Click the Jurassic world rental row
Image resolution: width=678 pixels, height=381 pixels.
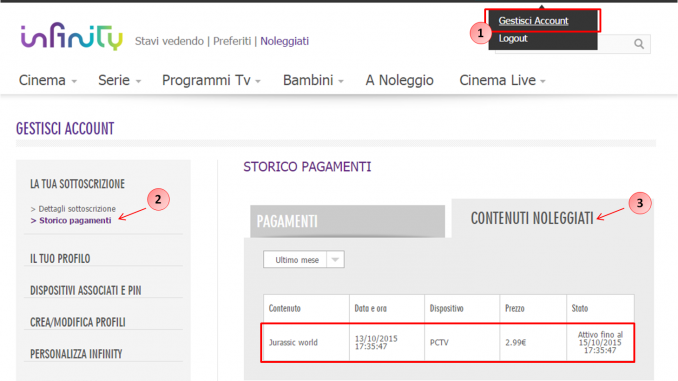tap(448, 343)
